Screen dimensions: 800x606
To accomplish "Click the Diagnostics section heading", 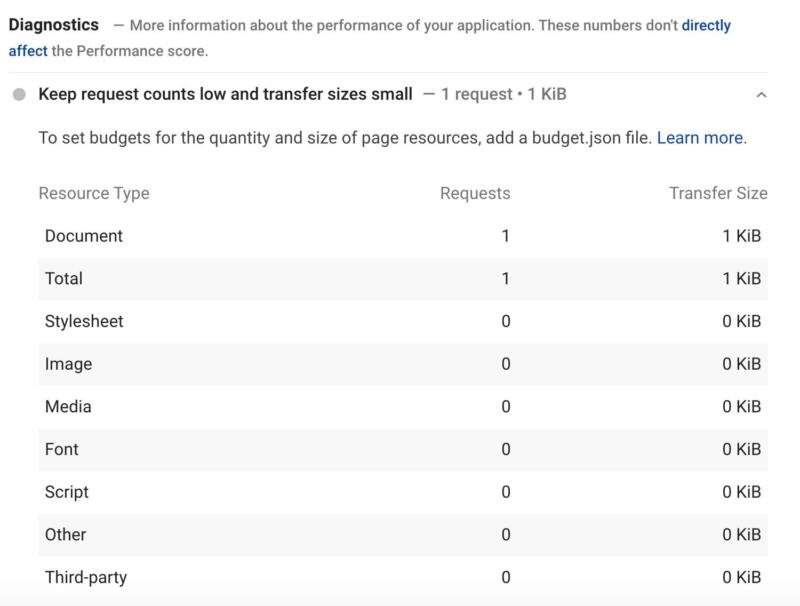I will coord(54,24).
